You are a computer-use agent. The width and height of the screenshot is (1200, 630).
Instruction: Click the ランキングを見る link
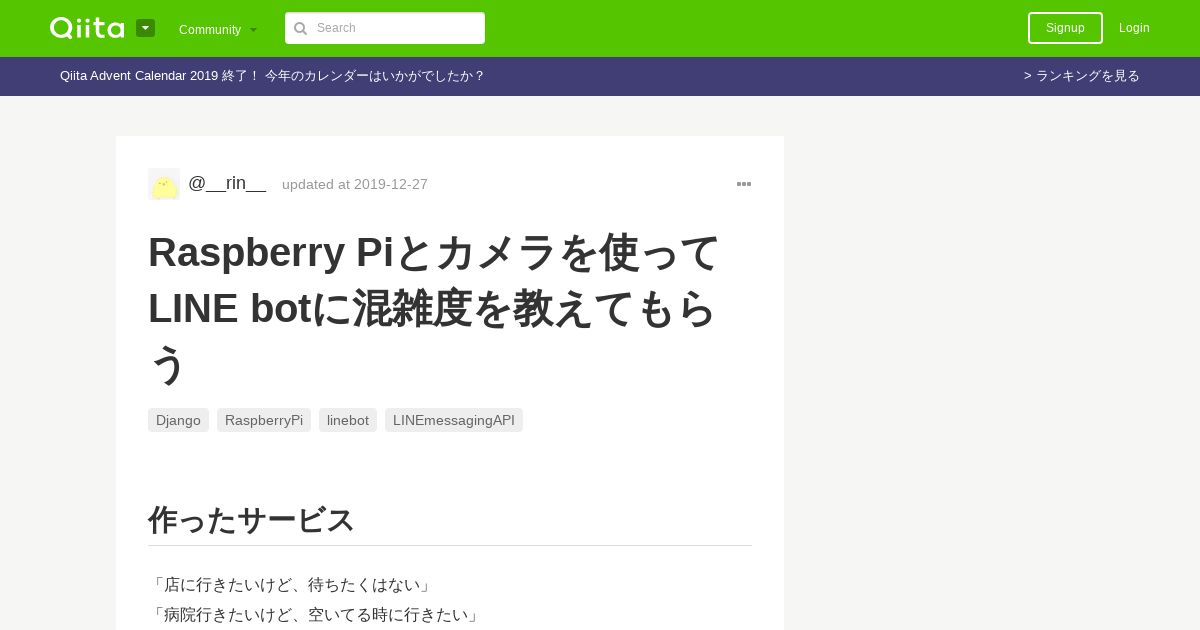[1082, 76]
